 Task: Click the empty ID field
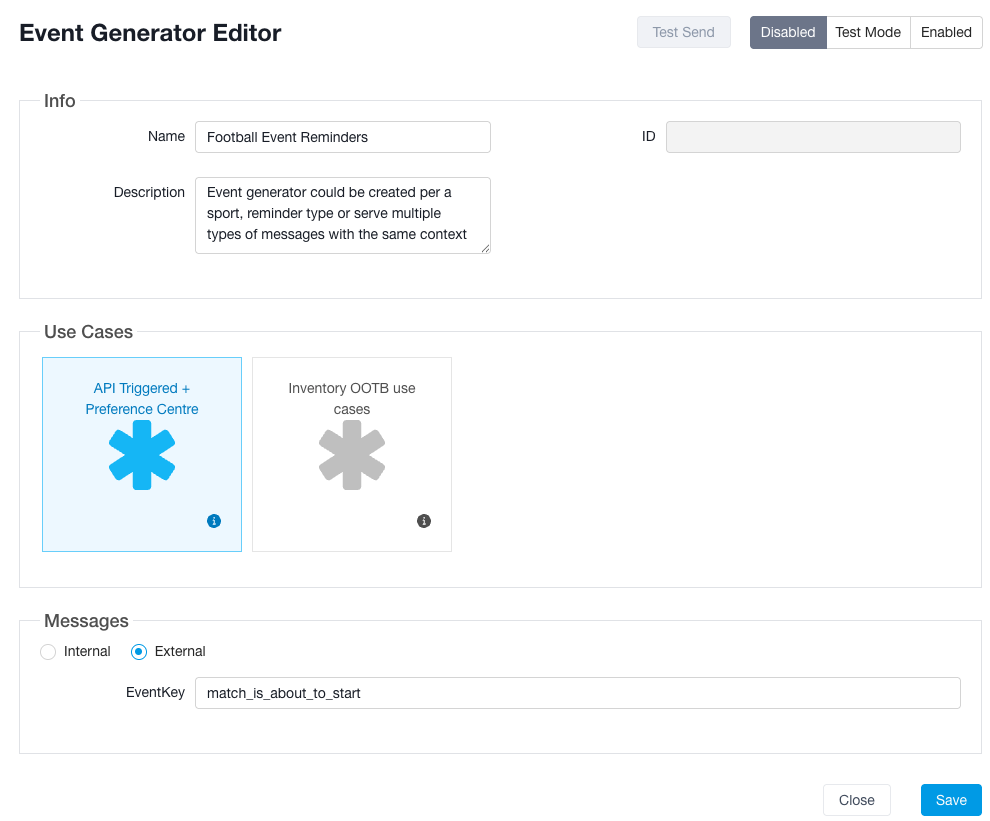813,137
